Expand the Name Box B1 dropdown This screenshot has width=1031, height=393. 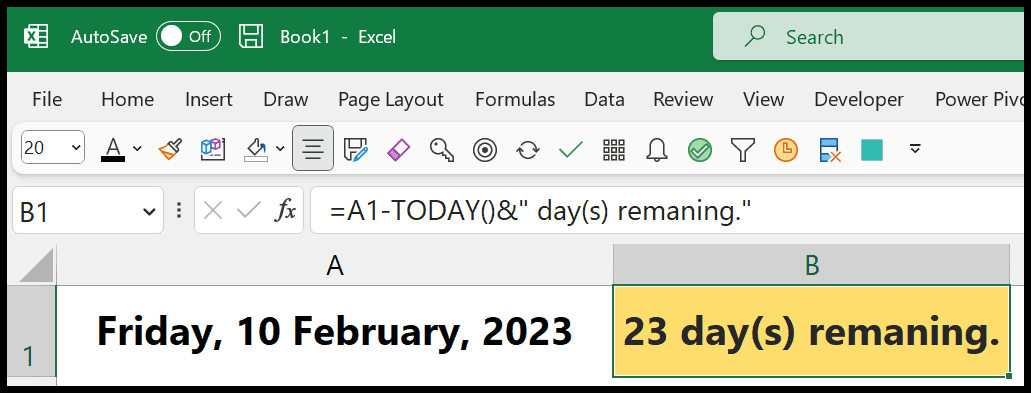coord(149,211)
